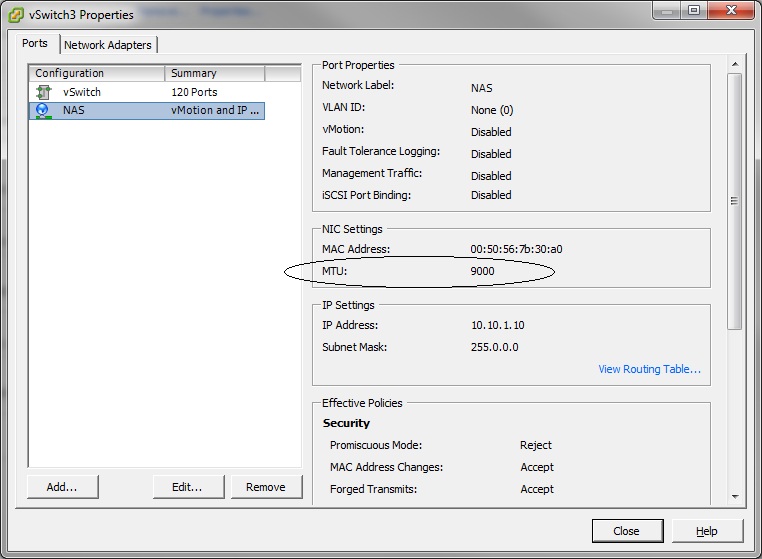Viewport: 762px width, 559px height.
Task: Select the NAS port group row
Action: pos(147,111)
